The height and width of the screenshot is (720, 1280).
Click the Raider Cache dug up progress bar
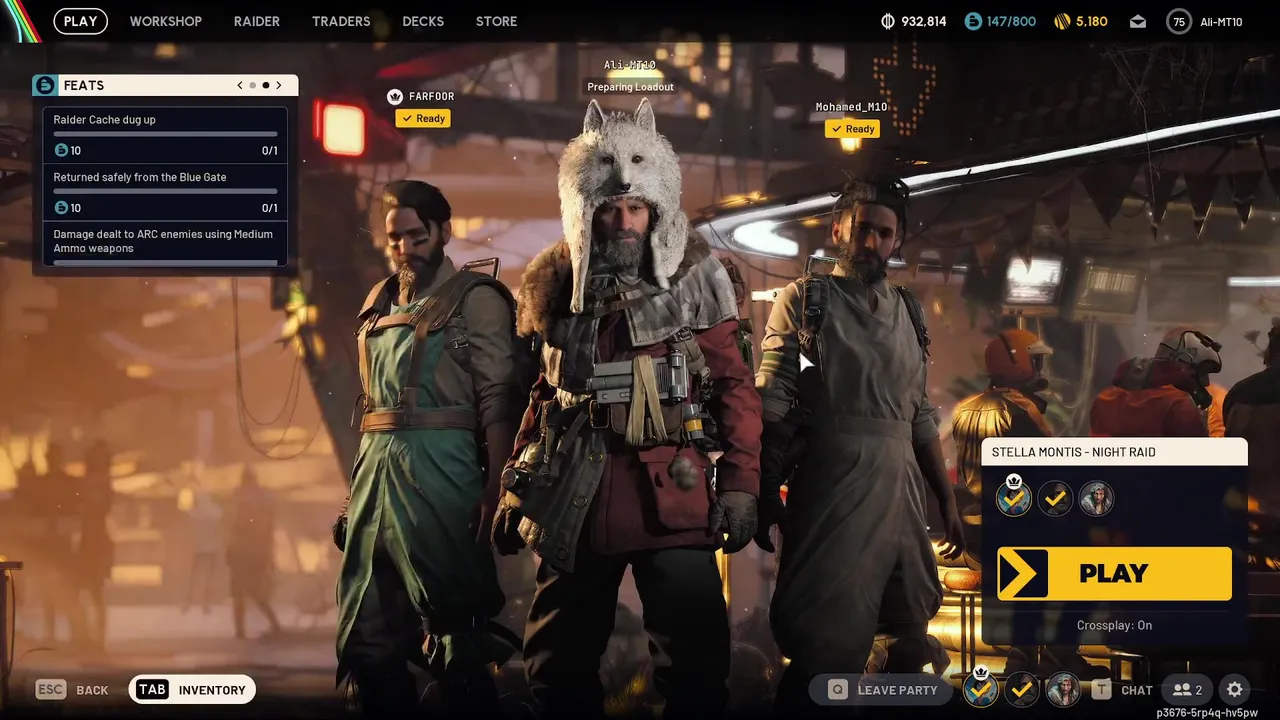(166, 133)
